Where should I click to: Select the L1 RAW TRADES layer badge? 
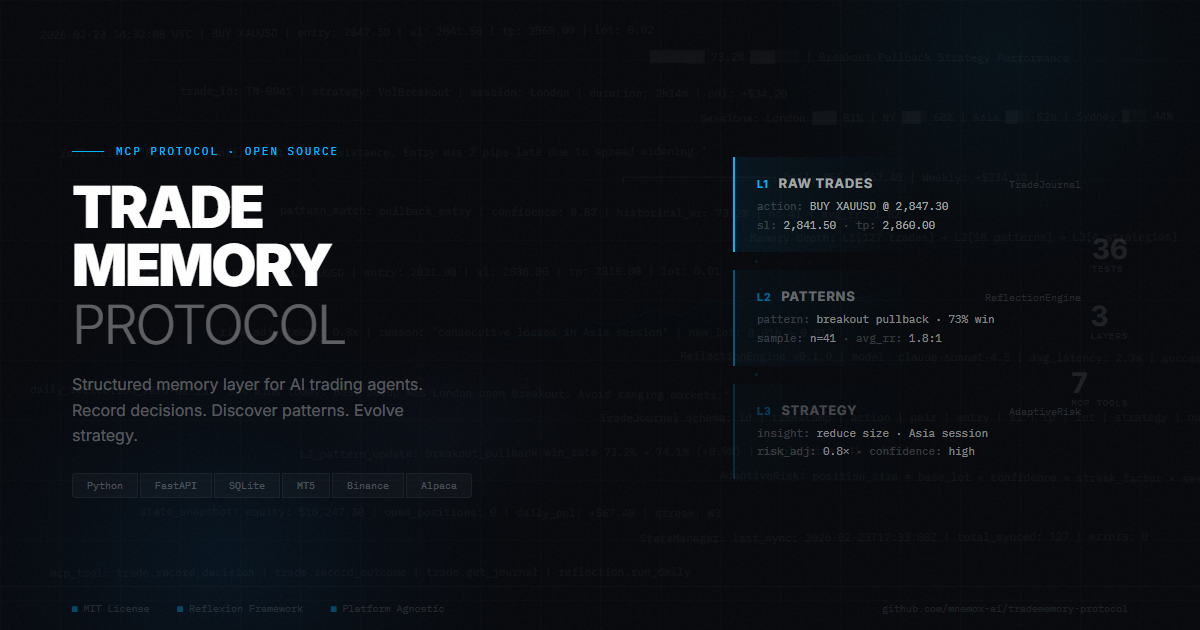coord(763,184)
